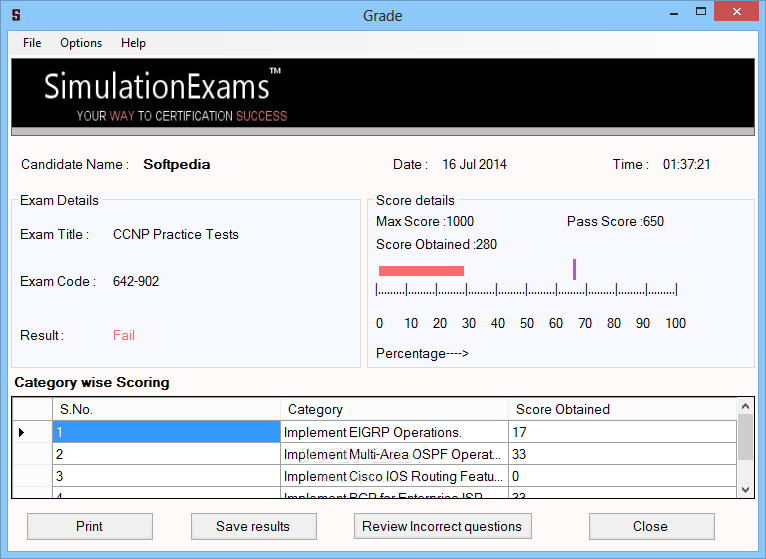Image resolution: width=766 pixels, height=559 pixels.
Task: Click the candidate name Softpedia
Action: (176, 164)
